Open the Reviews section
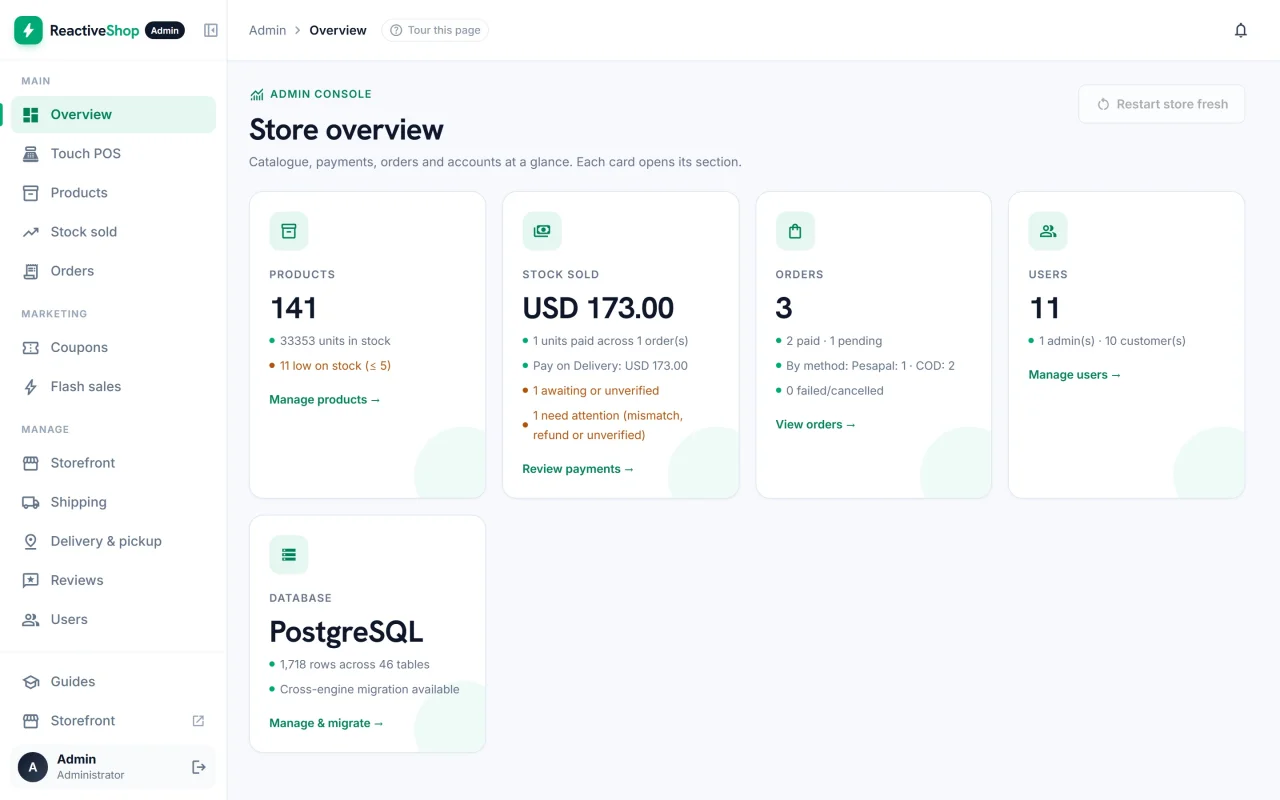Viewport: 1280px width, 800px height. pos(113,580)
